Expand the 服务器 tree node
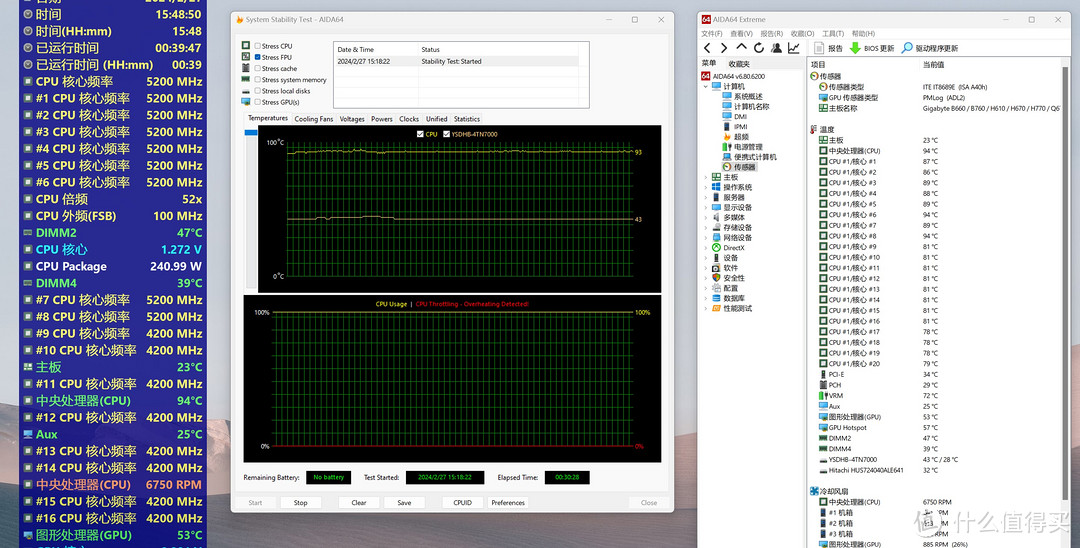The image size is (1080, 548). 706,197
